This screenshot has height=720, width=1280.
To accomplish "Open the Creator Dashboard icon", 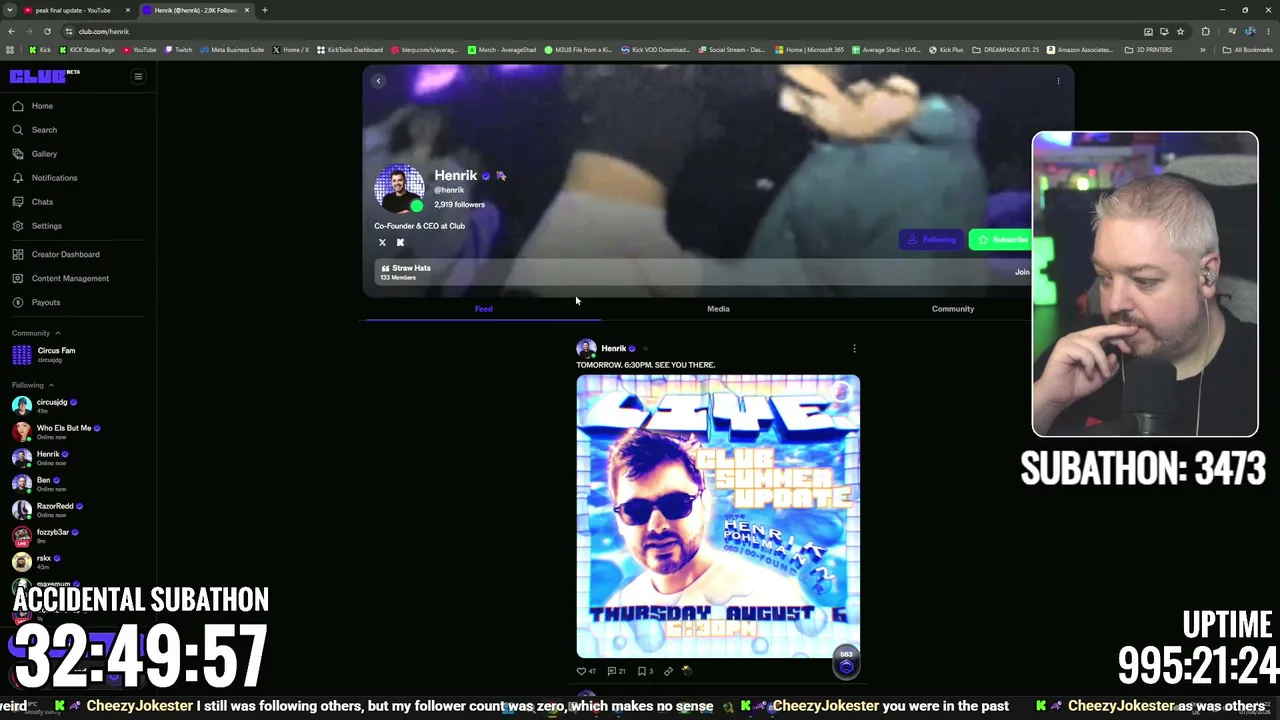I will [18, 254].
